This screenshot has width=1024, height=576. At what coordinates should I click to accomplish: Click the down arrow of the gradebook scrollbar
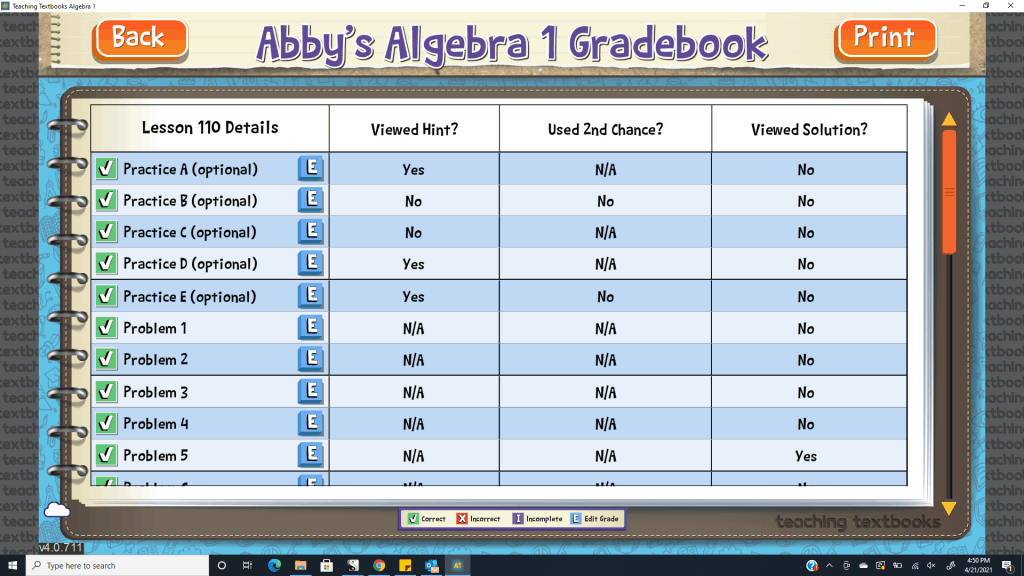coord(949,507)
